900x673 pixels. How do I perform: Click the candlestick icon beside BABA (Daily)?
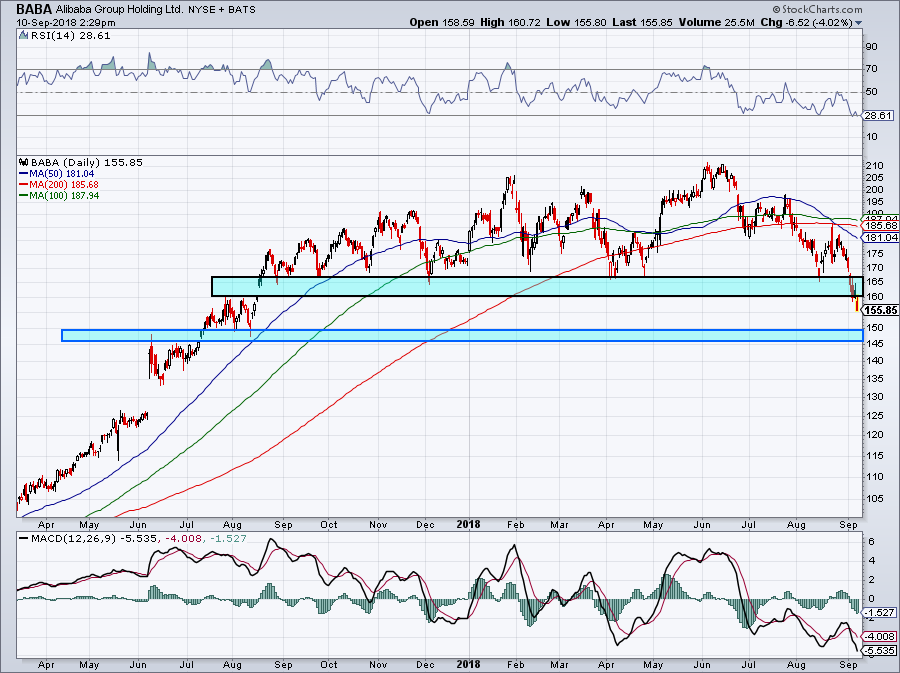coord(23,162)
